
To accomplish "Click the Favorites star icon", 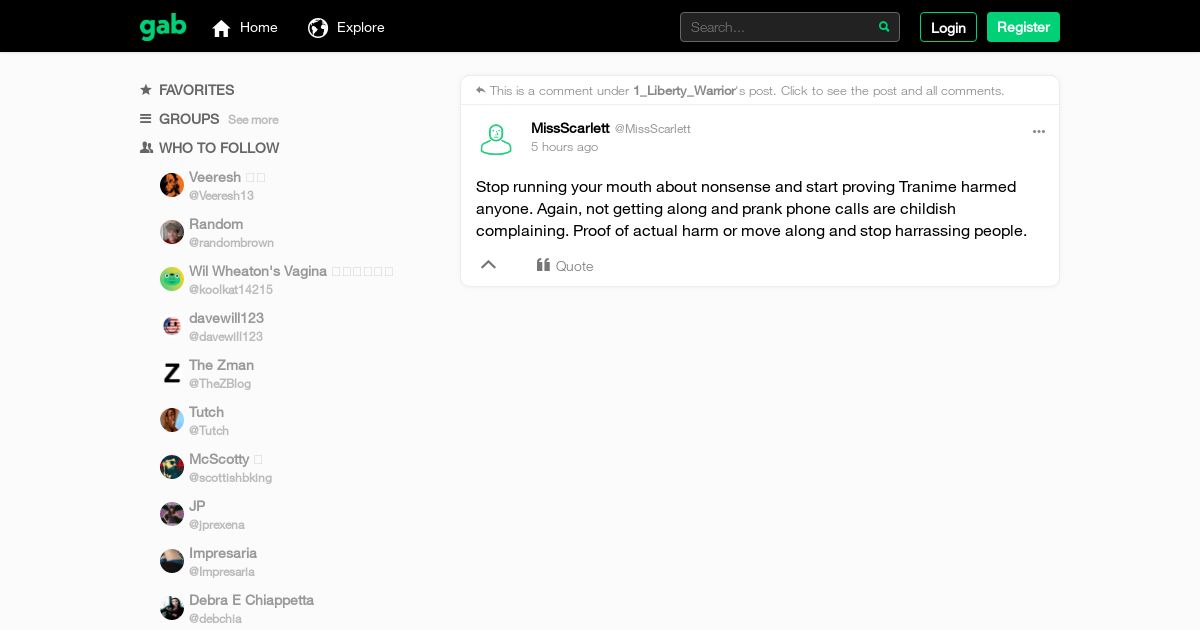I will click(x=146, y=90).
